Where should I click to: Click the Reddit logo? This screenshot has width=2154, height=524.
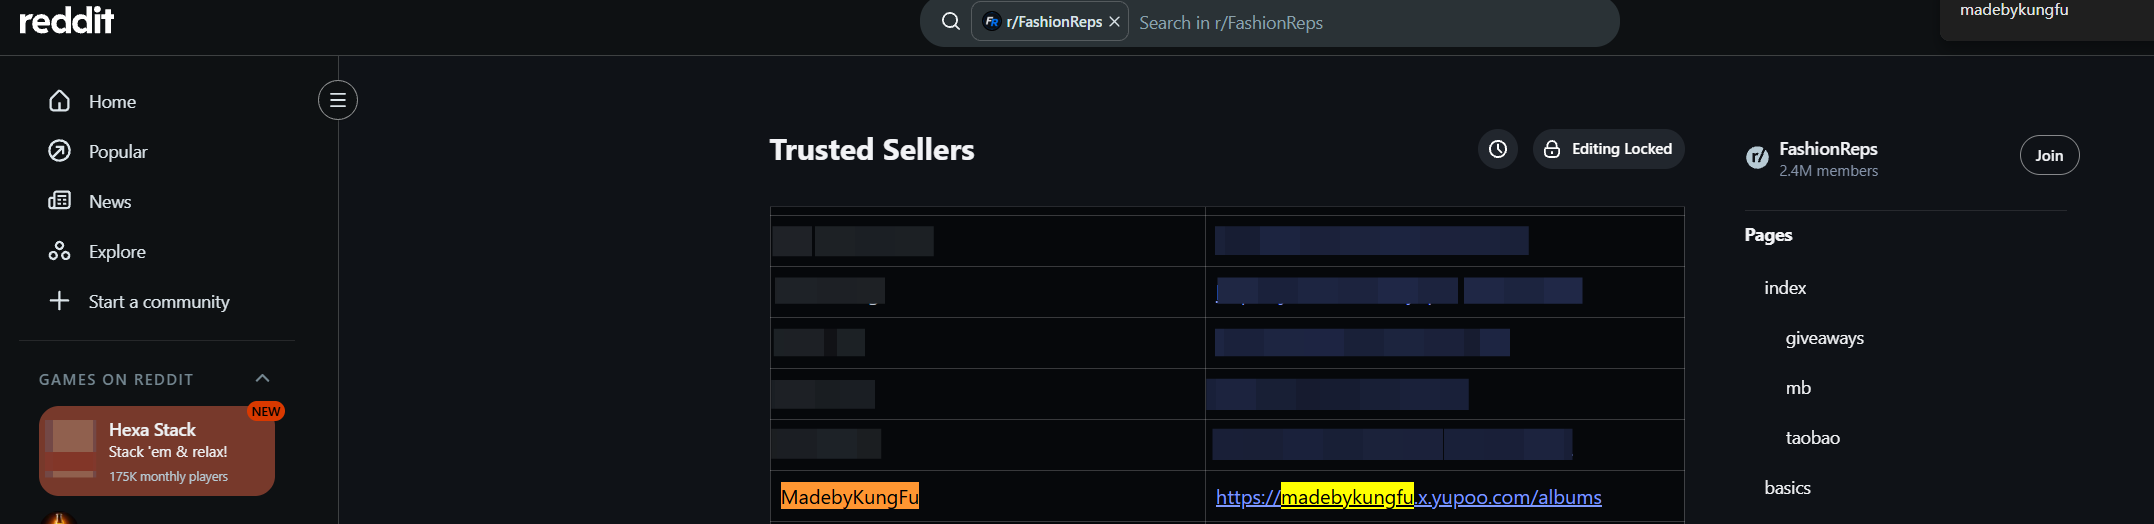(66, 19)
